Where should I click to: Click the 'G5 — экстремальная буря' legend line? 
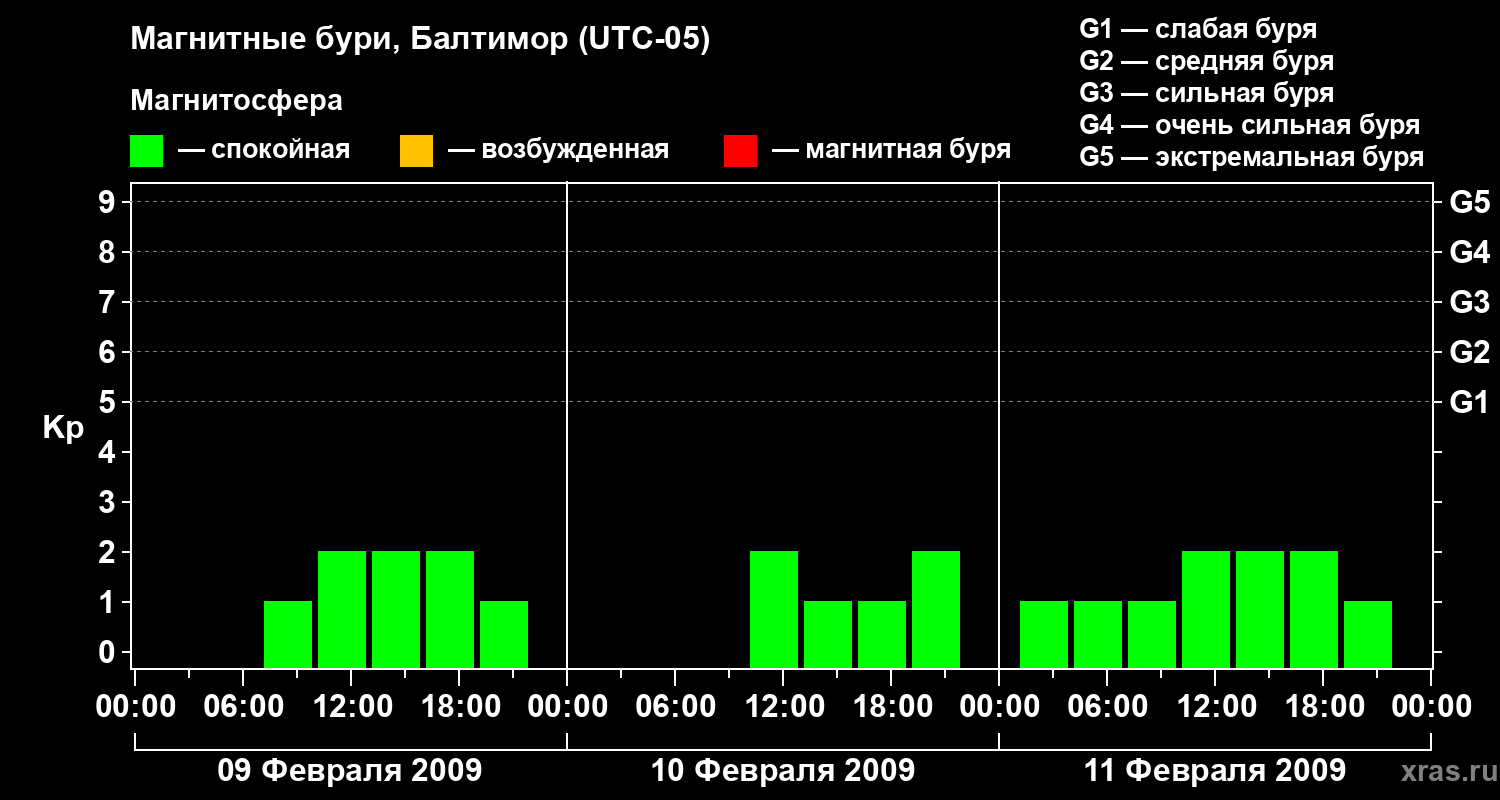click(x=1252, y=157)
